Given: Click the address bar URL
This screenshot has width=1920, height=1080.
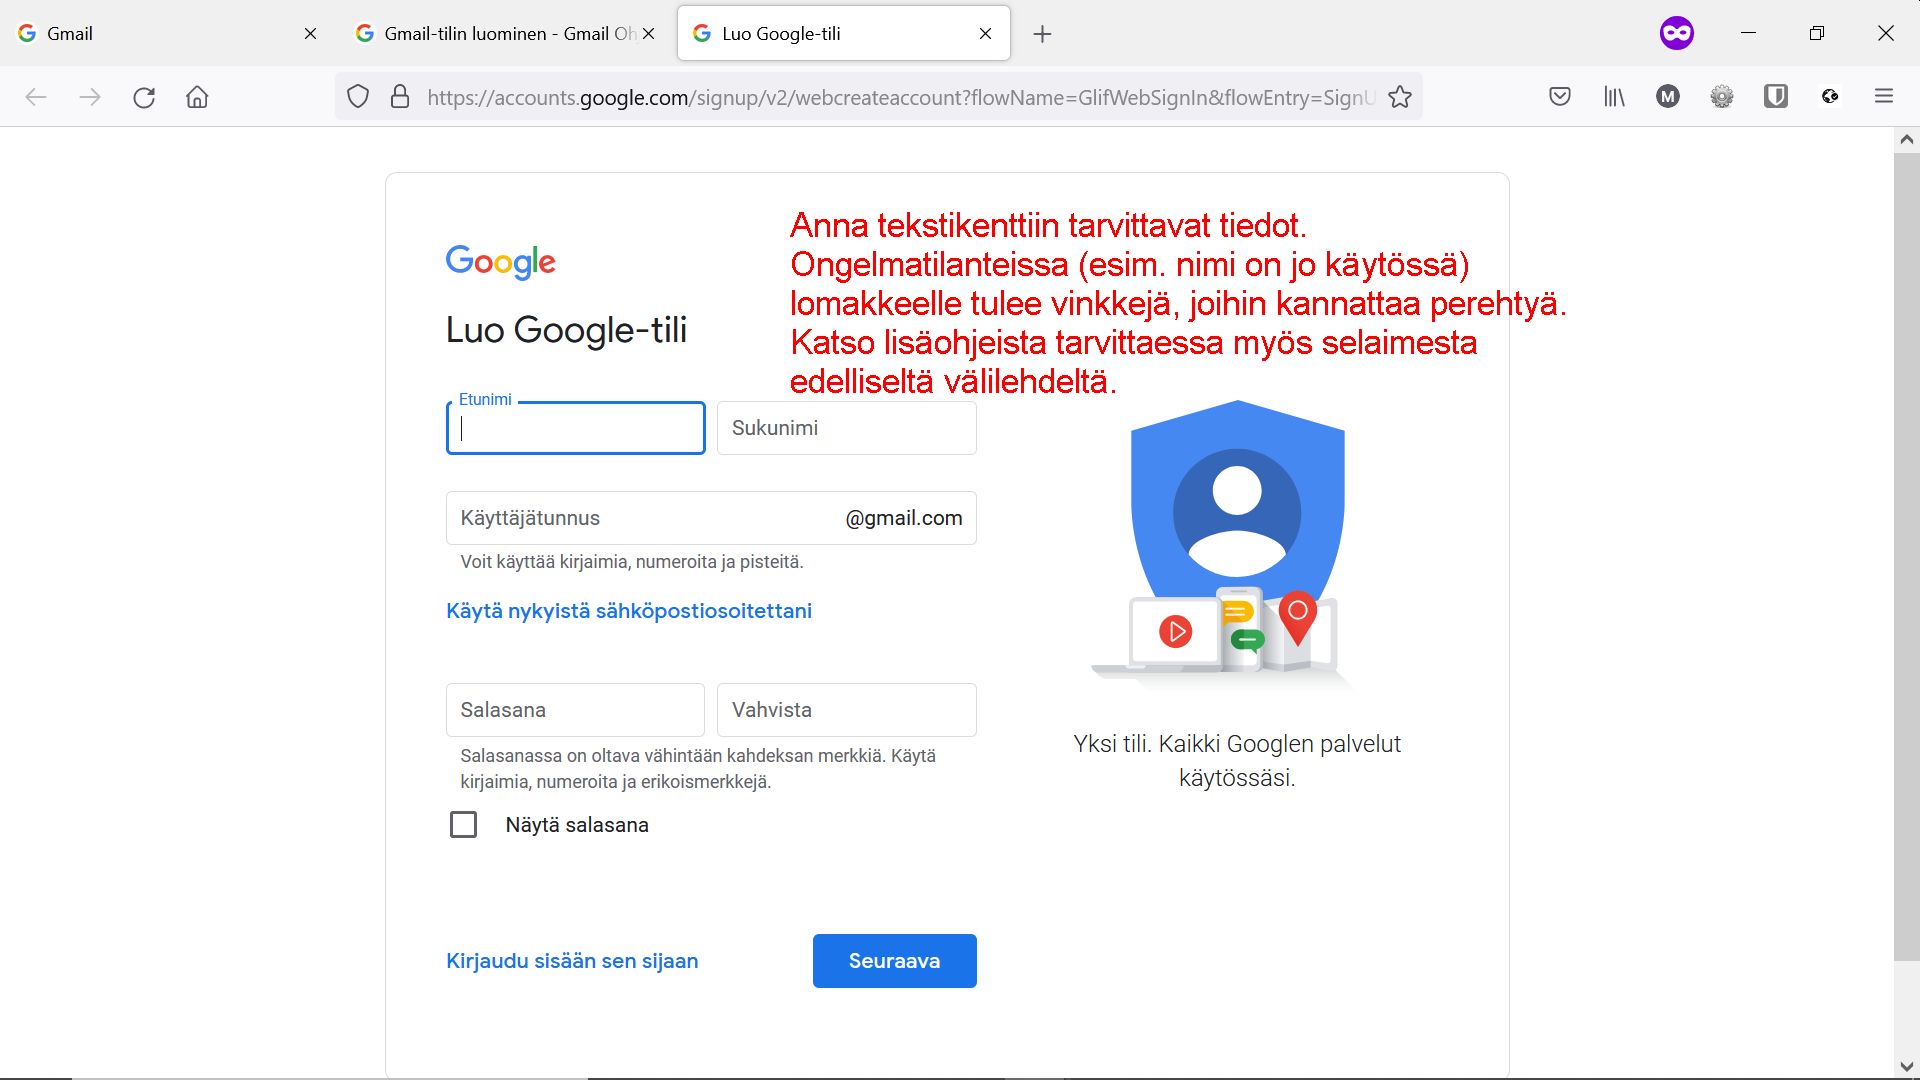Looking at the screenshot, I should pyautogui.click(x=900, y=97).
